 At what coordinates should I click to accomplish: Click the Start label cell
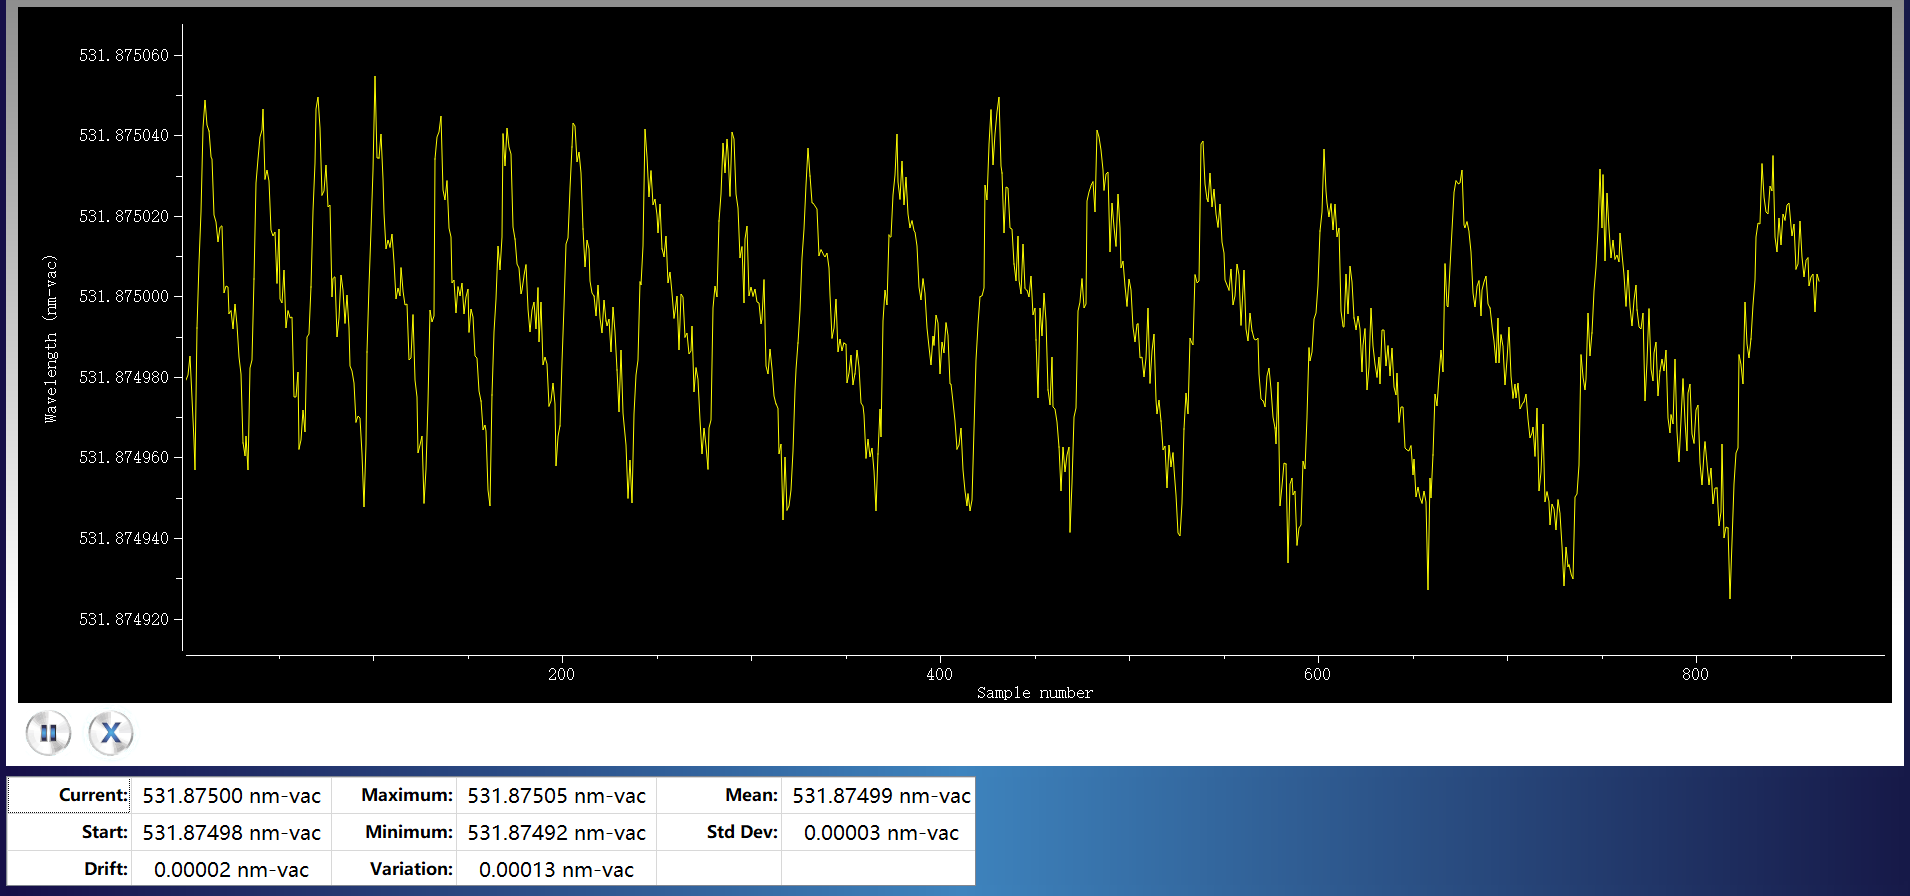point(69,833)
